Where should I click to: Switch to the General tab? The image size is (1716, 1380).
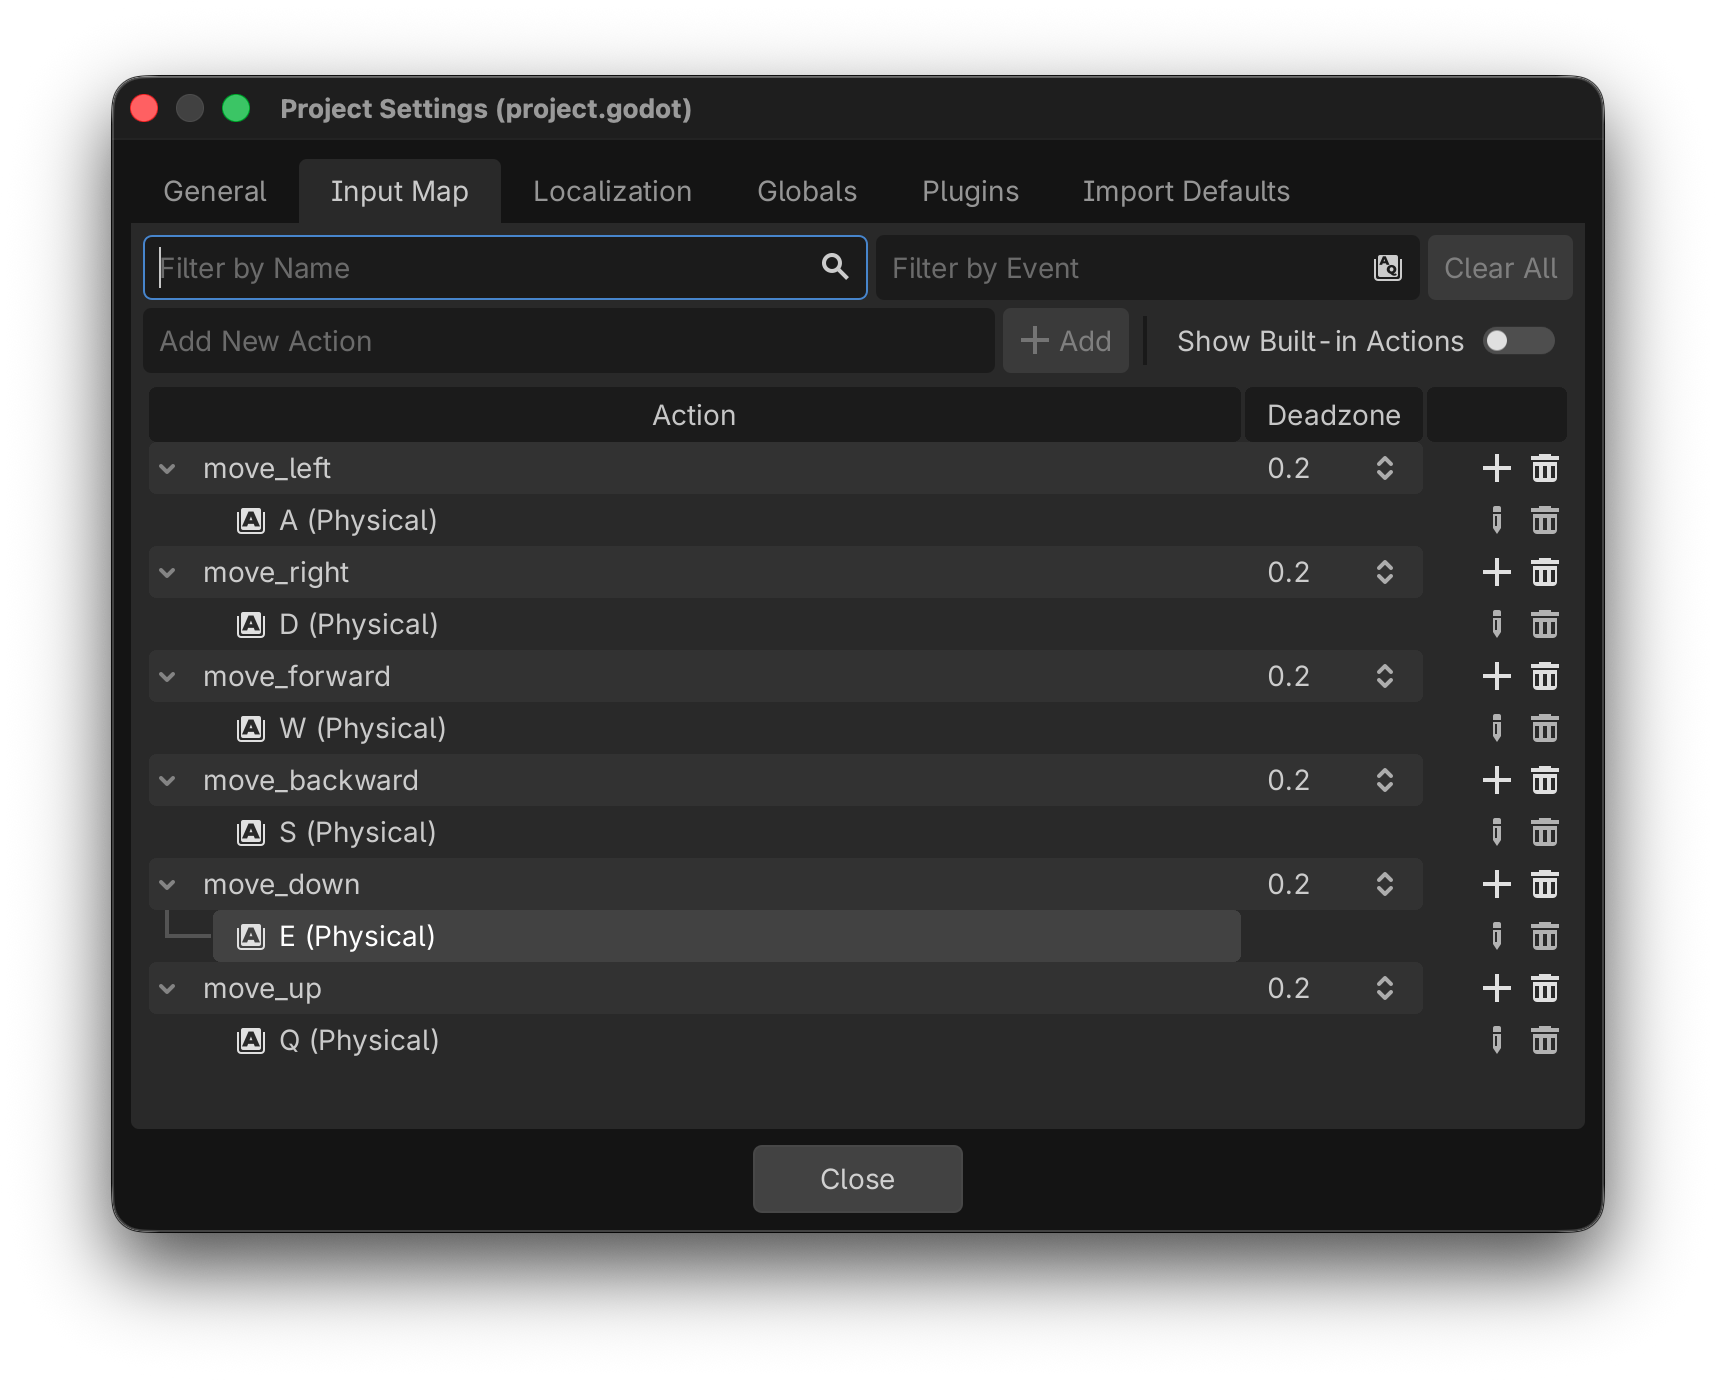coord(215,191)
